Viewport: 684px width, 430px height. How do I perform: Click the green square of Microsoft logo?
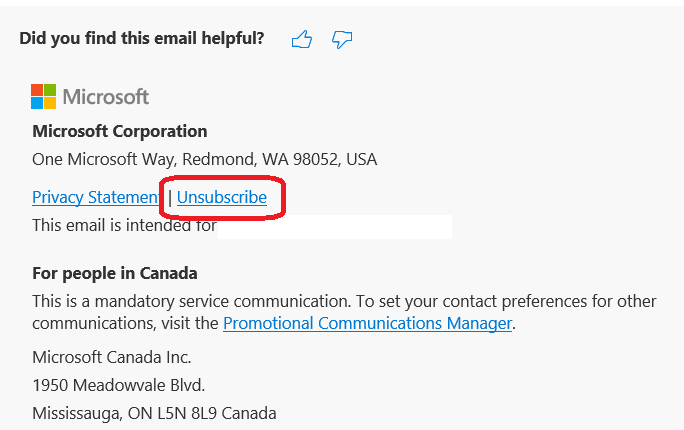click(50, 90)
